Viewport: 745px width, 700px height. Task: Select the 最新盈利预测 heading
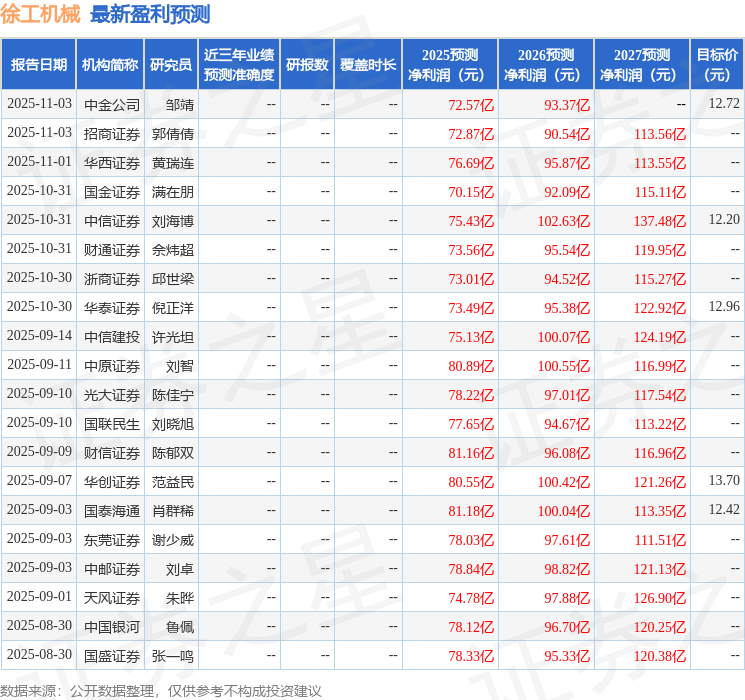click(150, 14)
